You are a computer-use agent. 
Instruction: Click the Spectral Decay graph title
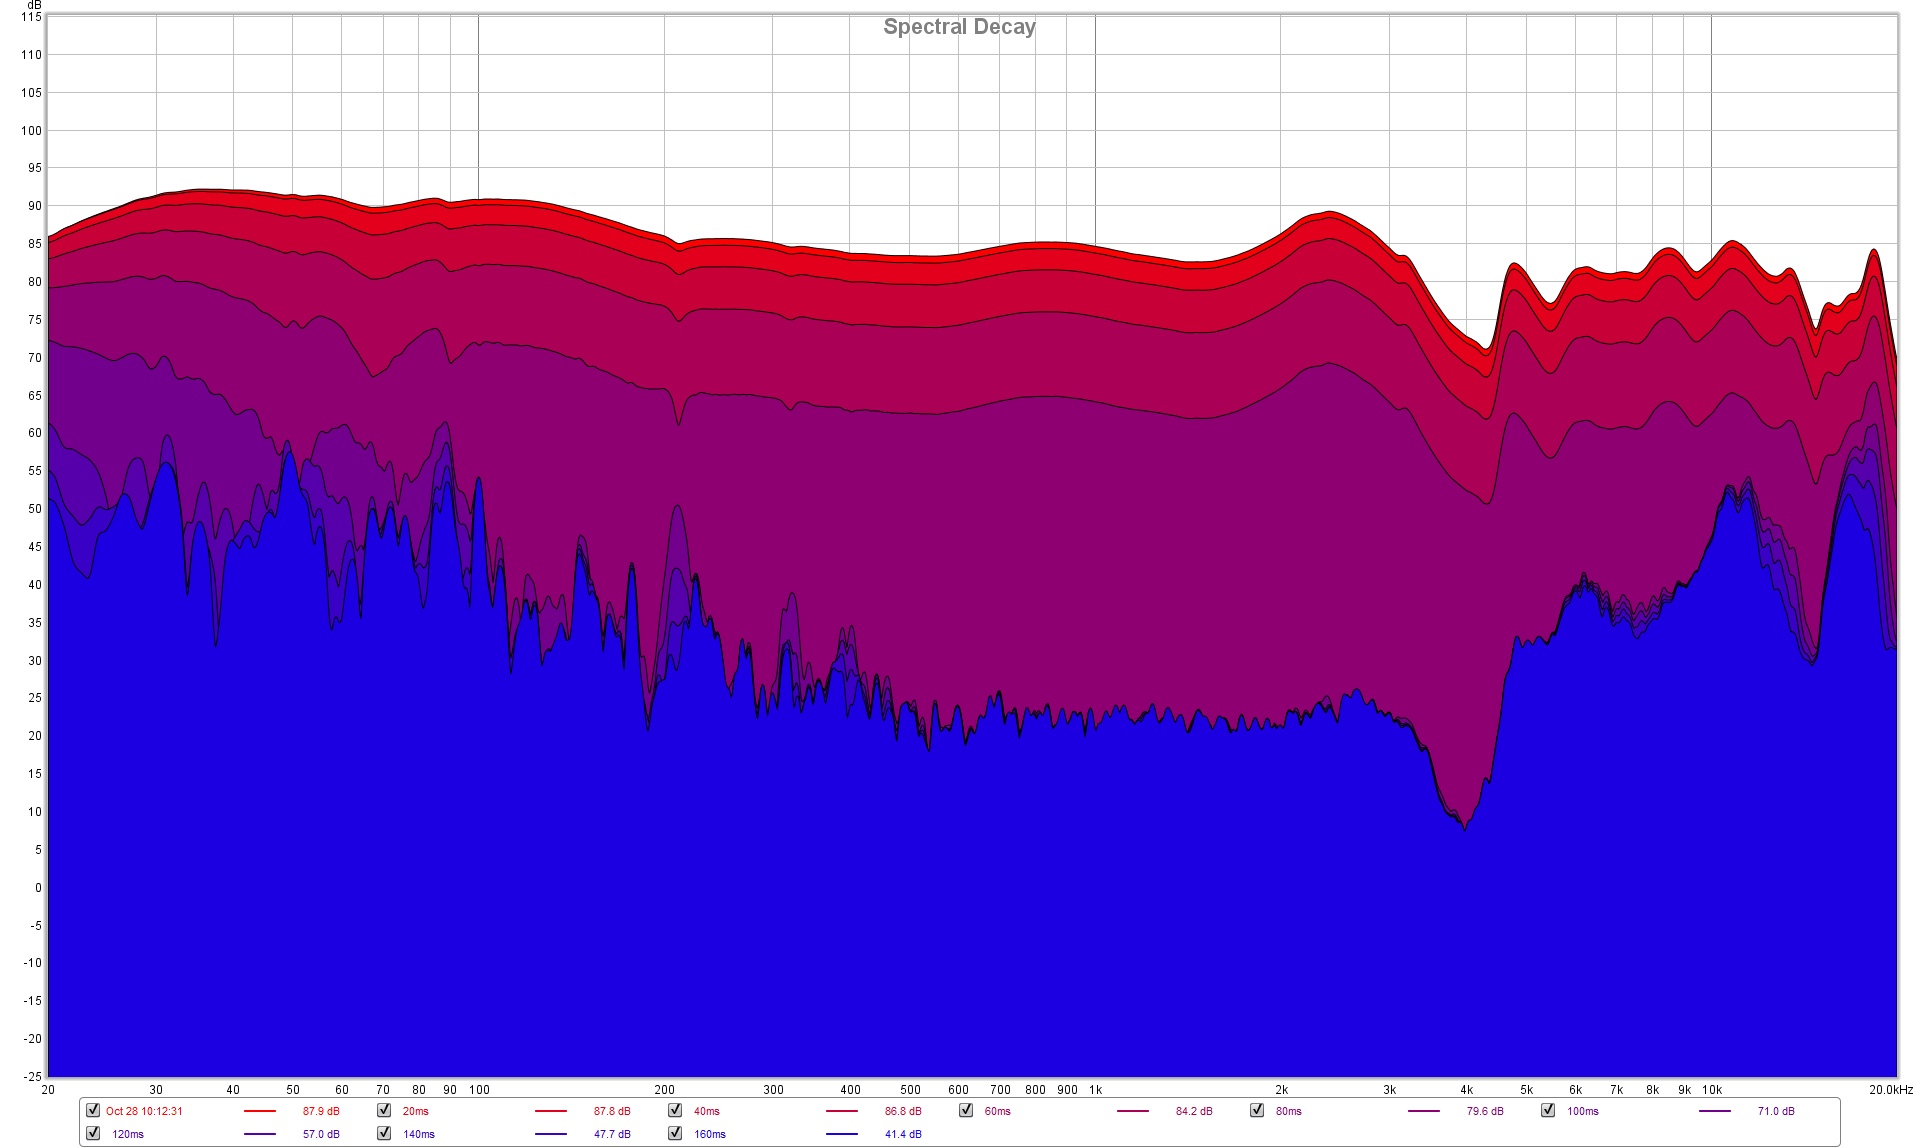click(959, 27)
